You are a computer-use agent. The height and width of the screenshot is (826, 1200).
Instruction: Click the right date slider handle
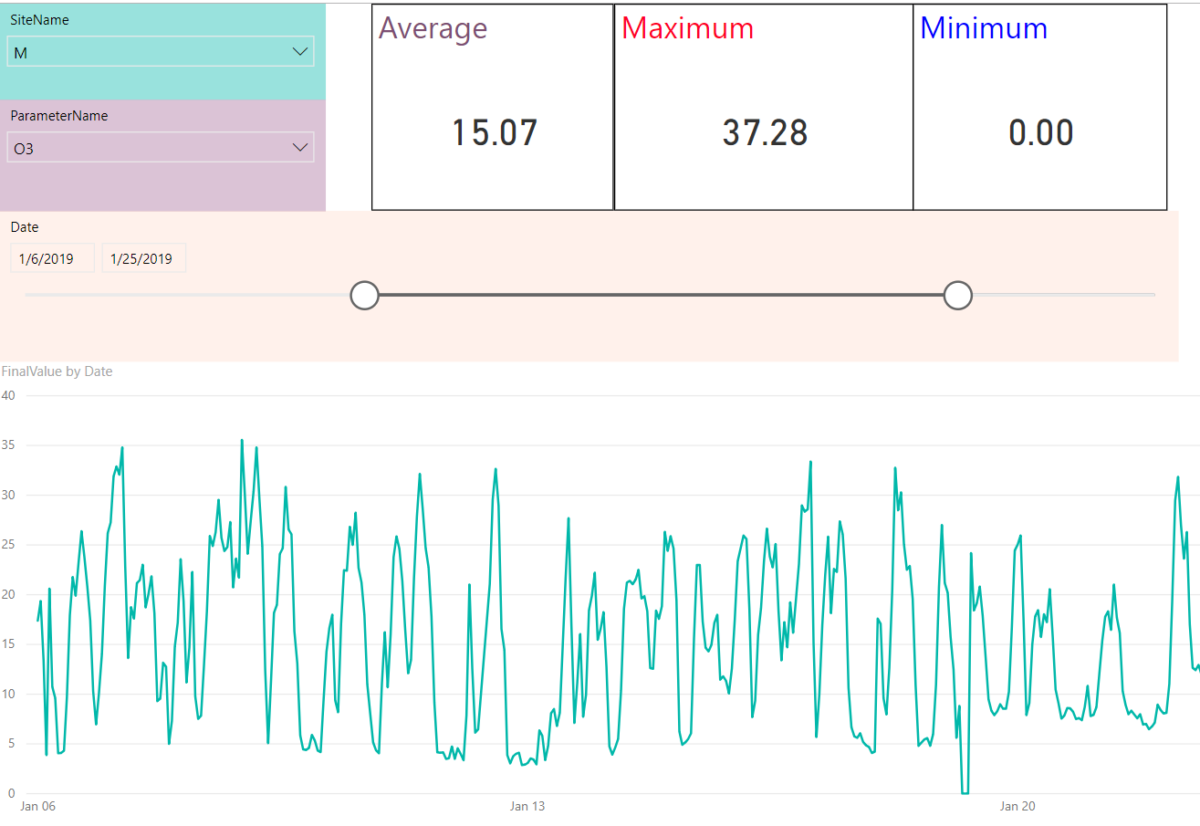[957, 295]
